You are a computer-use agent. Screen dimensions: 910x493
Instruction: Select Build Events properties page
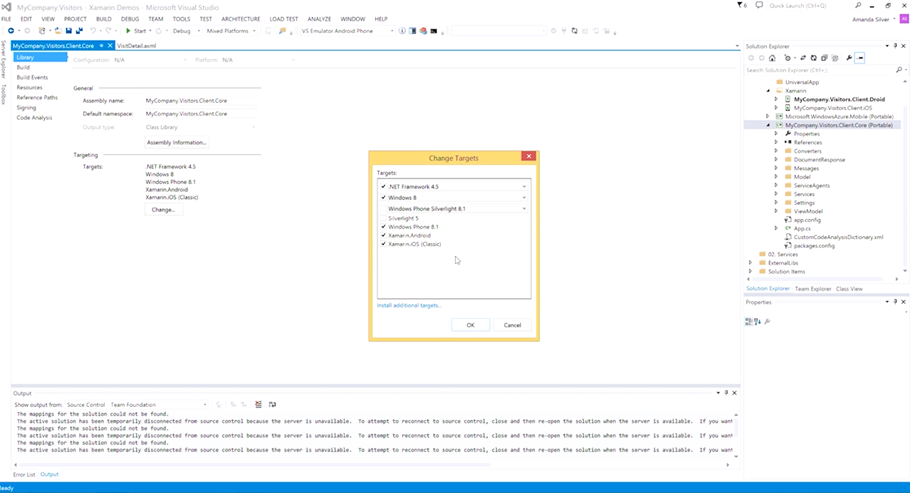pyautogui.click(x=32, y=77)
